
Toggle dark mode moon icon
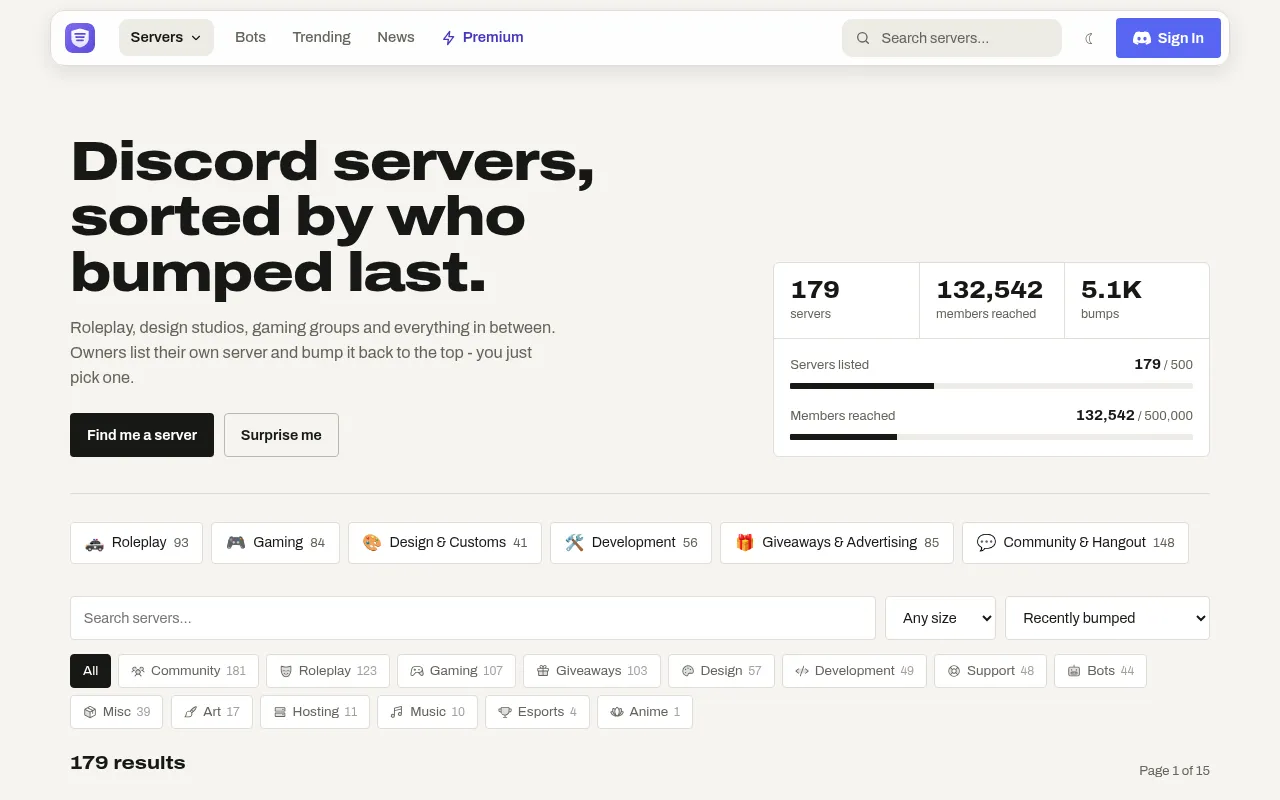pos(1089,38)
